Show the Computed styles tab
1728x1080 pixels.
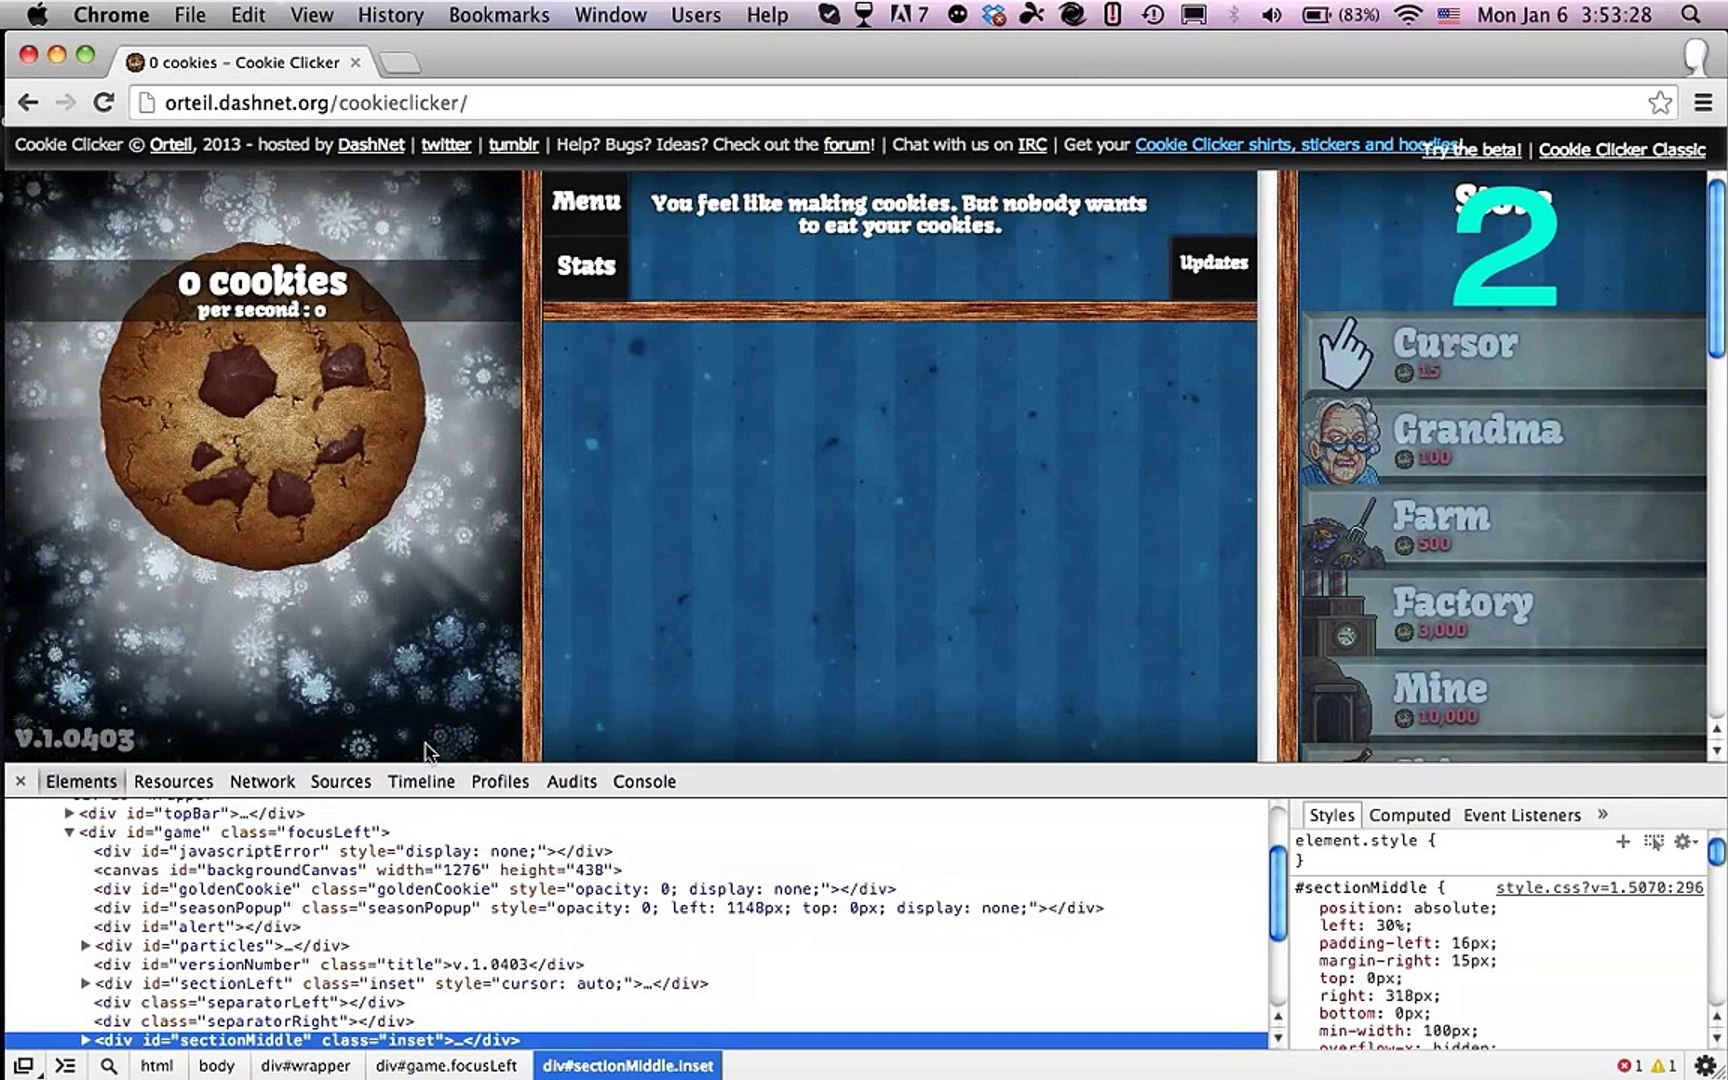pos(1409,815)
